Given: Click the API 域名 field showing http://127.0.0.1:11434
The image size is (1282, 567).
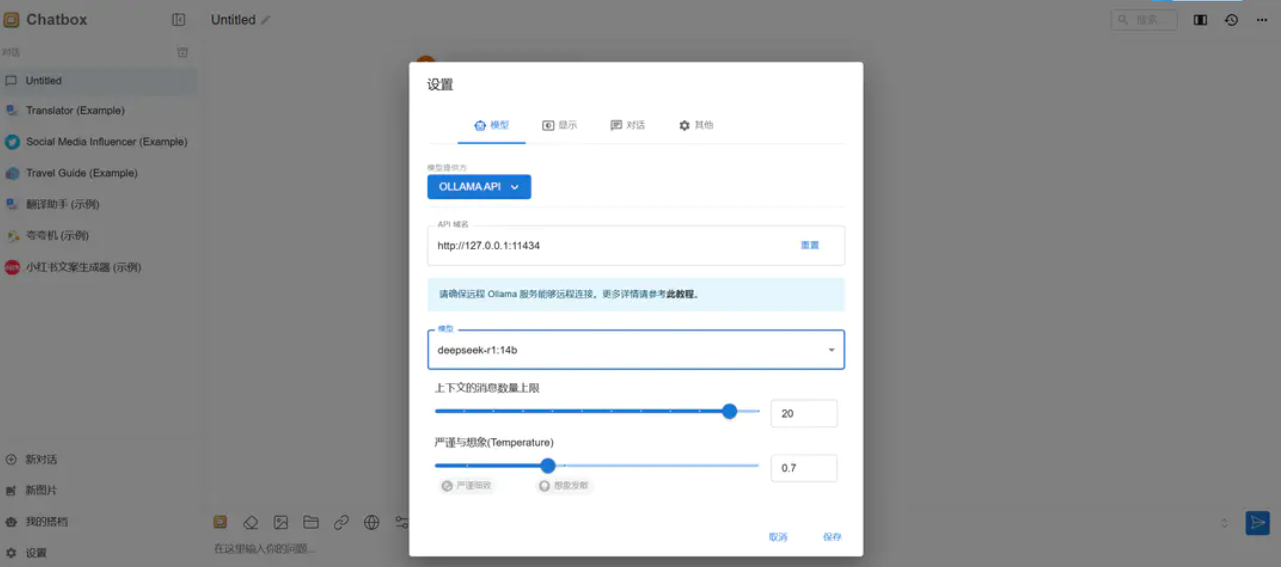Looking at the screenshot, I should (x=636, y=245).
